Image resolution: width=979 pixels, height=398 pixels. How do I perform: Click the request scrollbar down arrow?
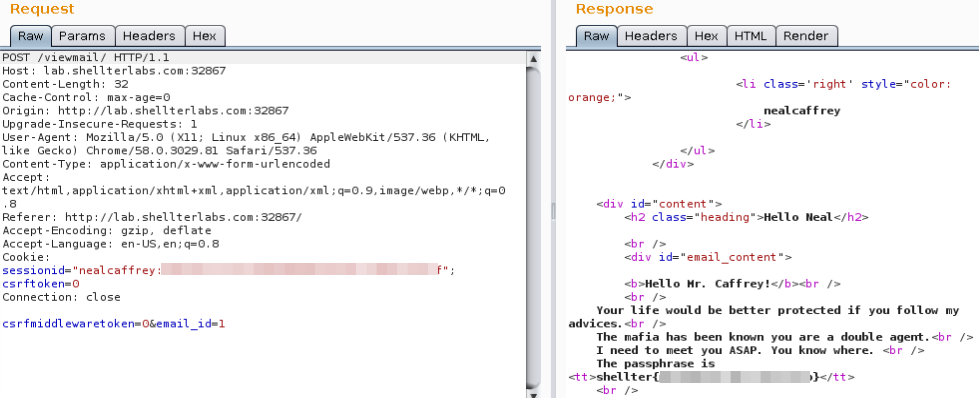[533, 394]
